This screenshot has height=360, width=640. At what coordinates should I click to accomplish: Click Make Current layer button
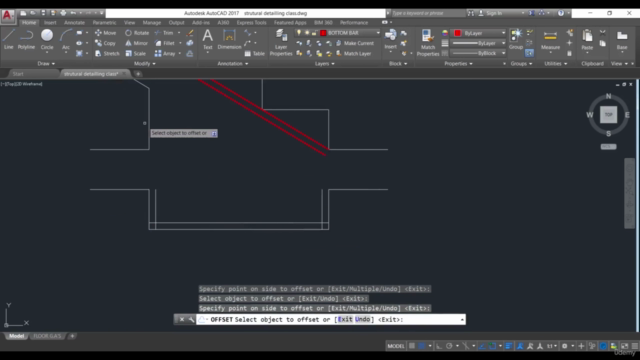pyautogui.click(x=355, y=43)
